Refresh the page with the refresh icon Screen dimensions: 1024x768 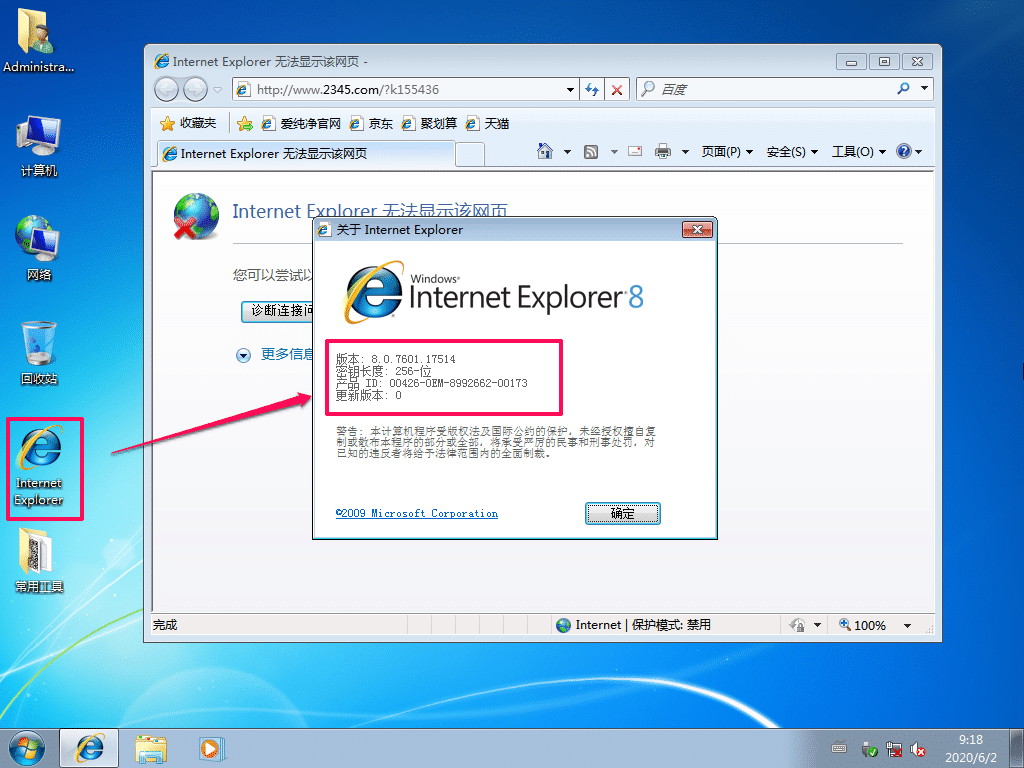click(x=590, y=89)
